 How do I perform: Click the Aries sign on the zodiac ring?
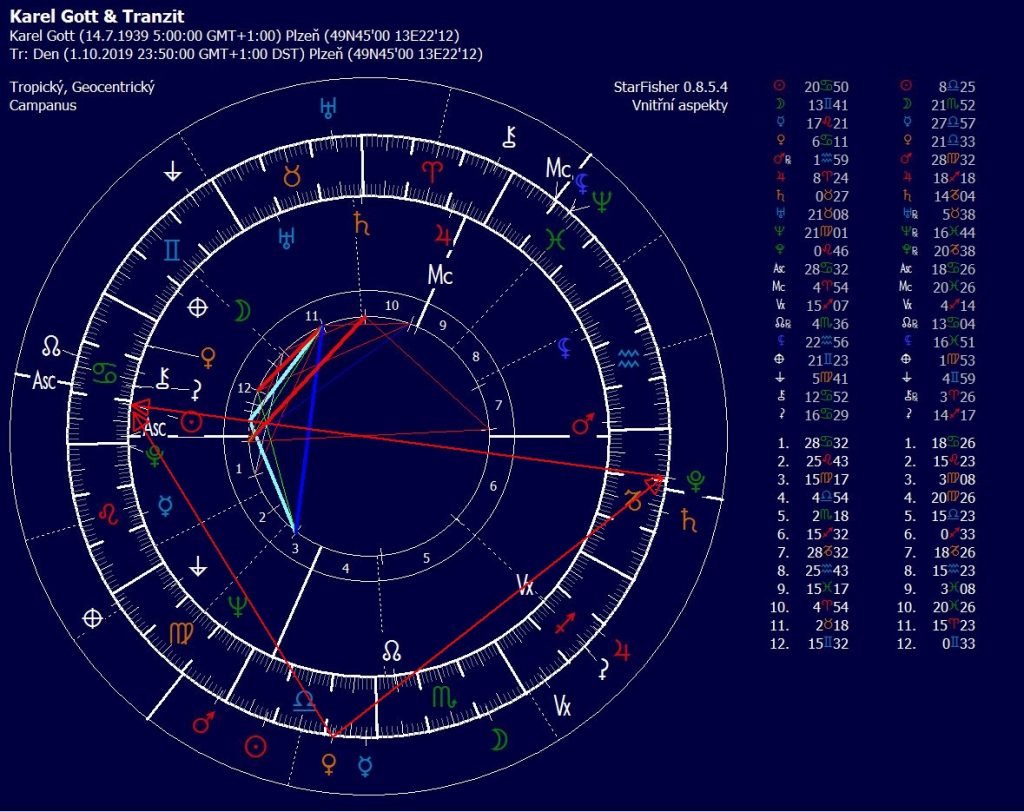431,170
